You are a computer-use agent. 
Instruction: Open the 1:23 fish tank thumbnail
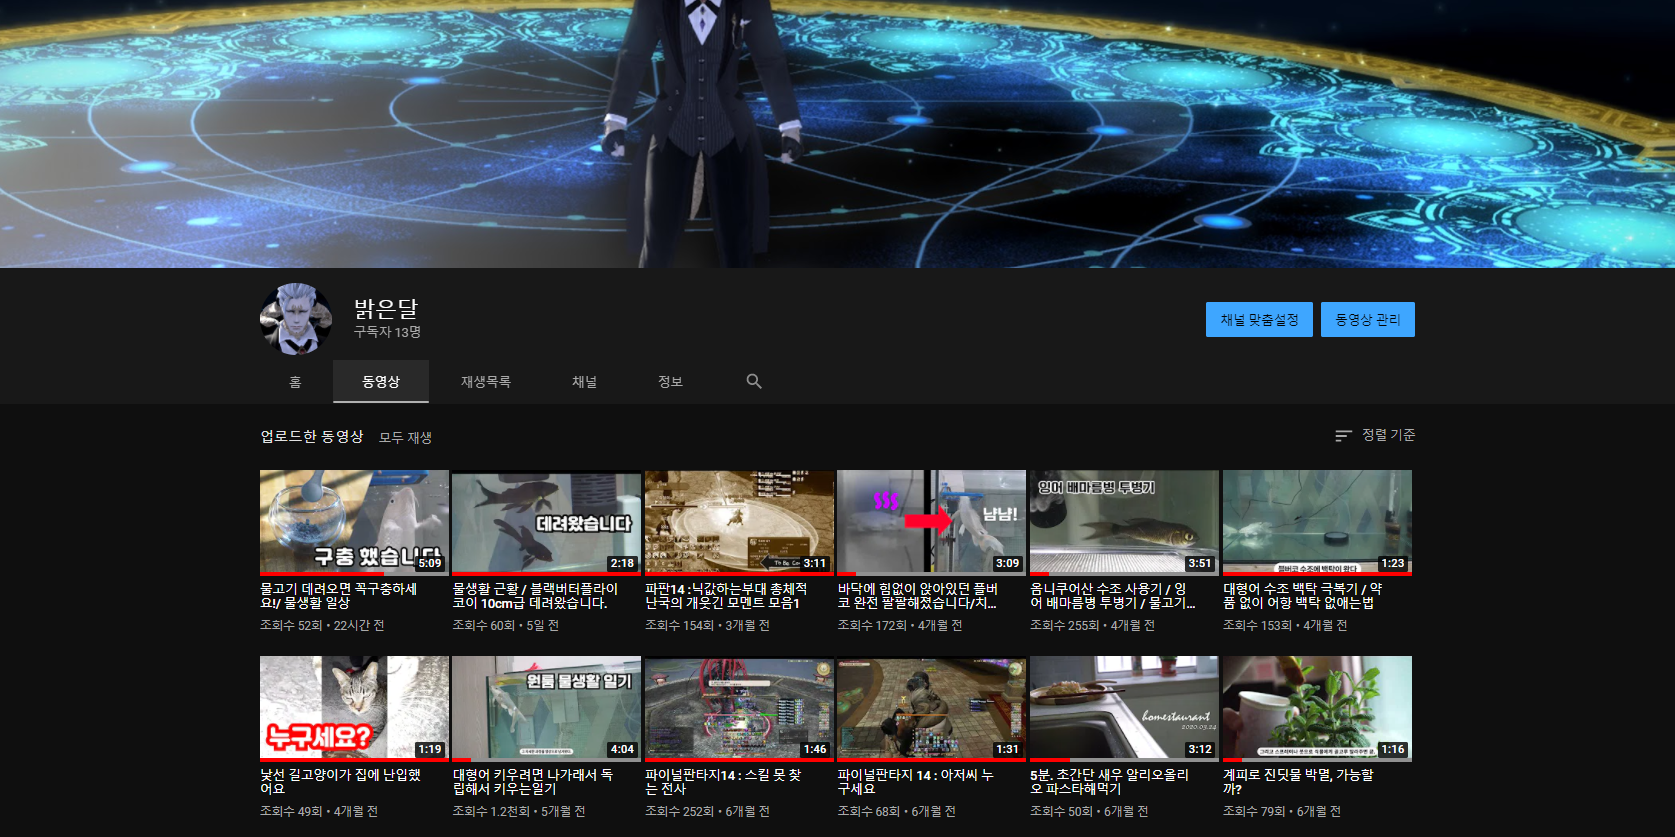(x=1317, y=523)
